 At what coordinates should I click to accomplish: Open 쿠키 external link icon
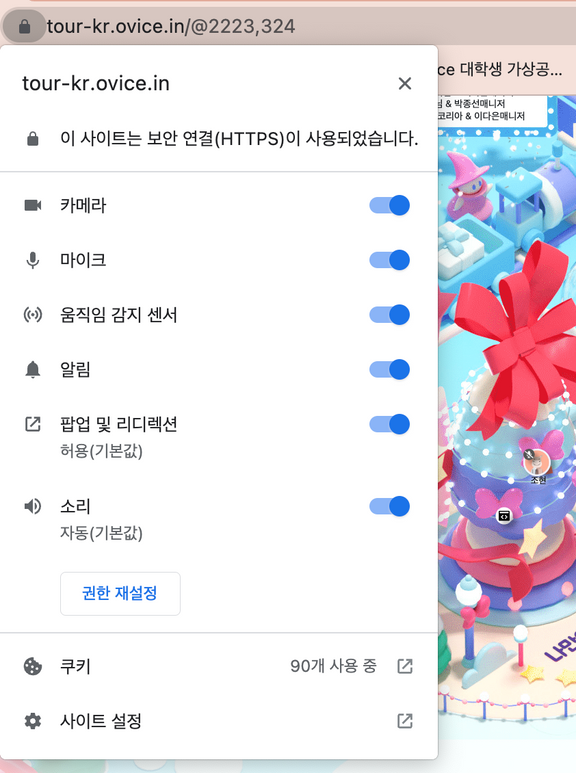[x=405, y=666]
